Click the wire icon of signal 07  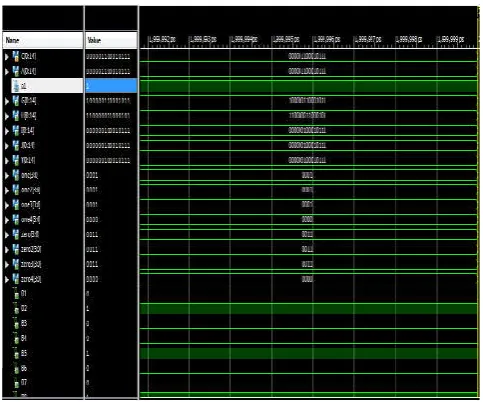(x=16, y=383)
